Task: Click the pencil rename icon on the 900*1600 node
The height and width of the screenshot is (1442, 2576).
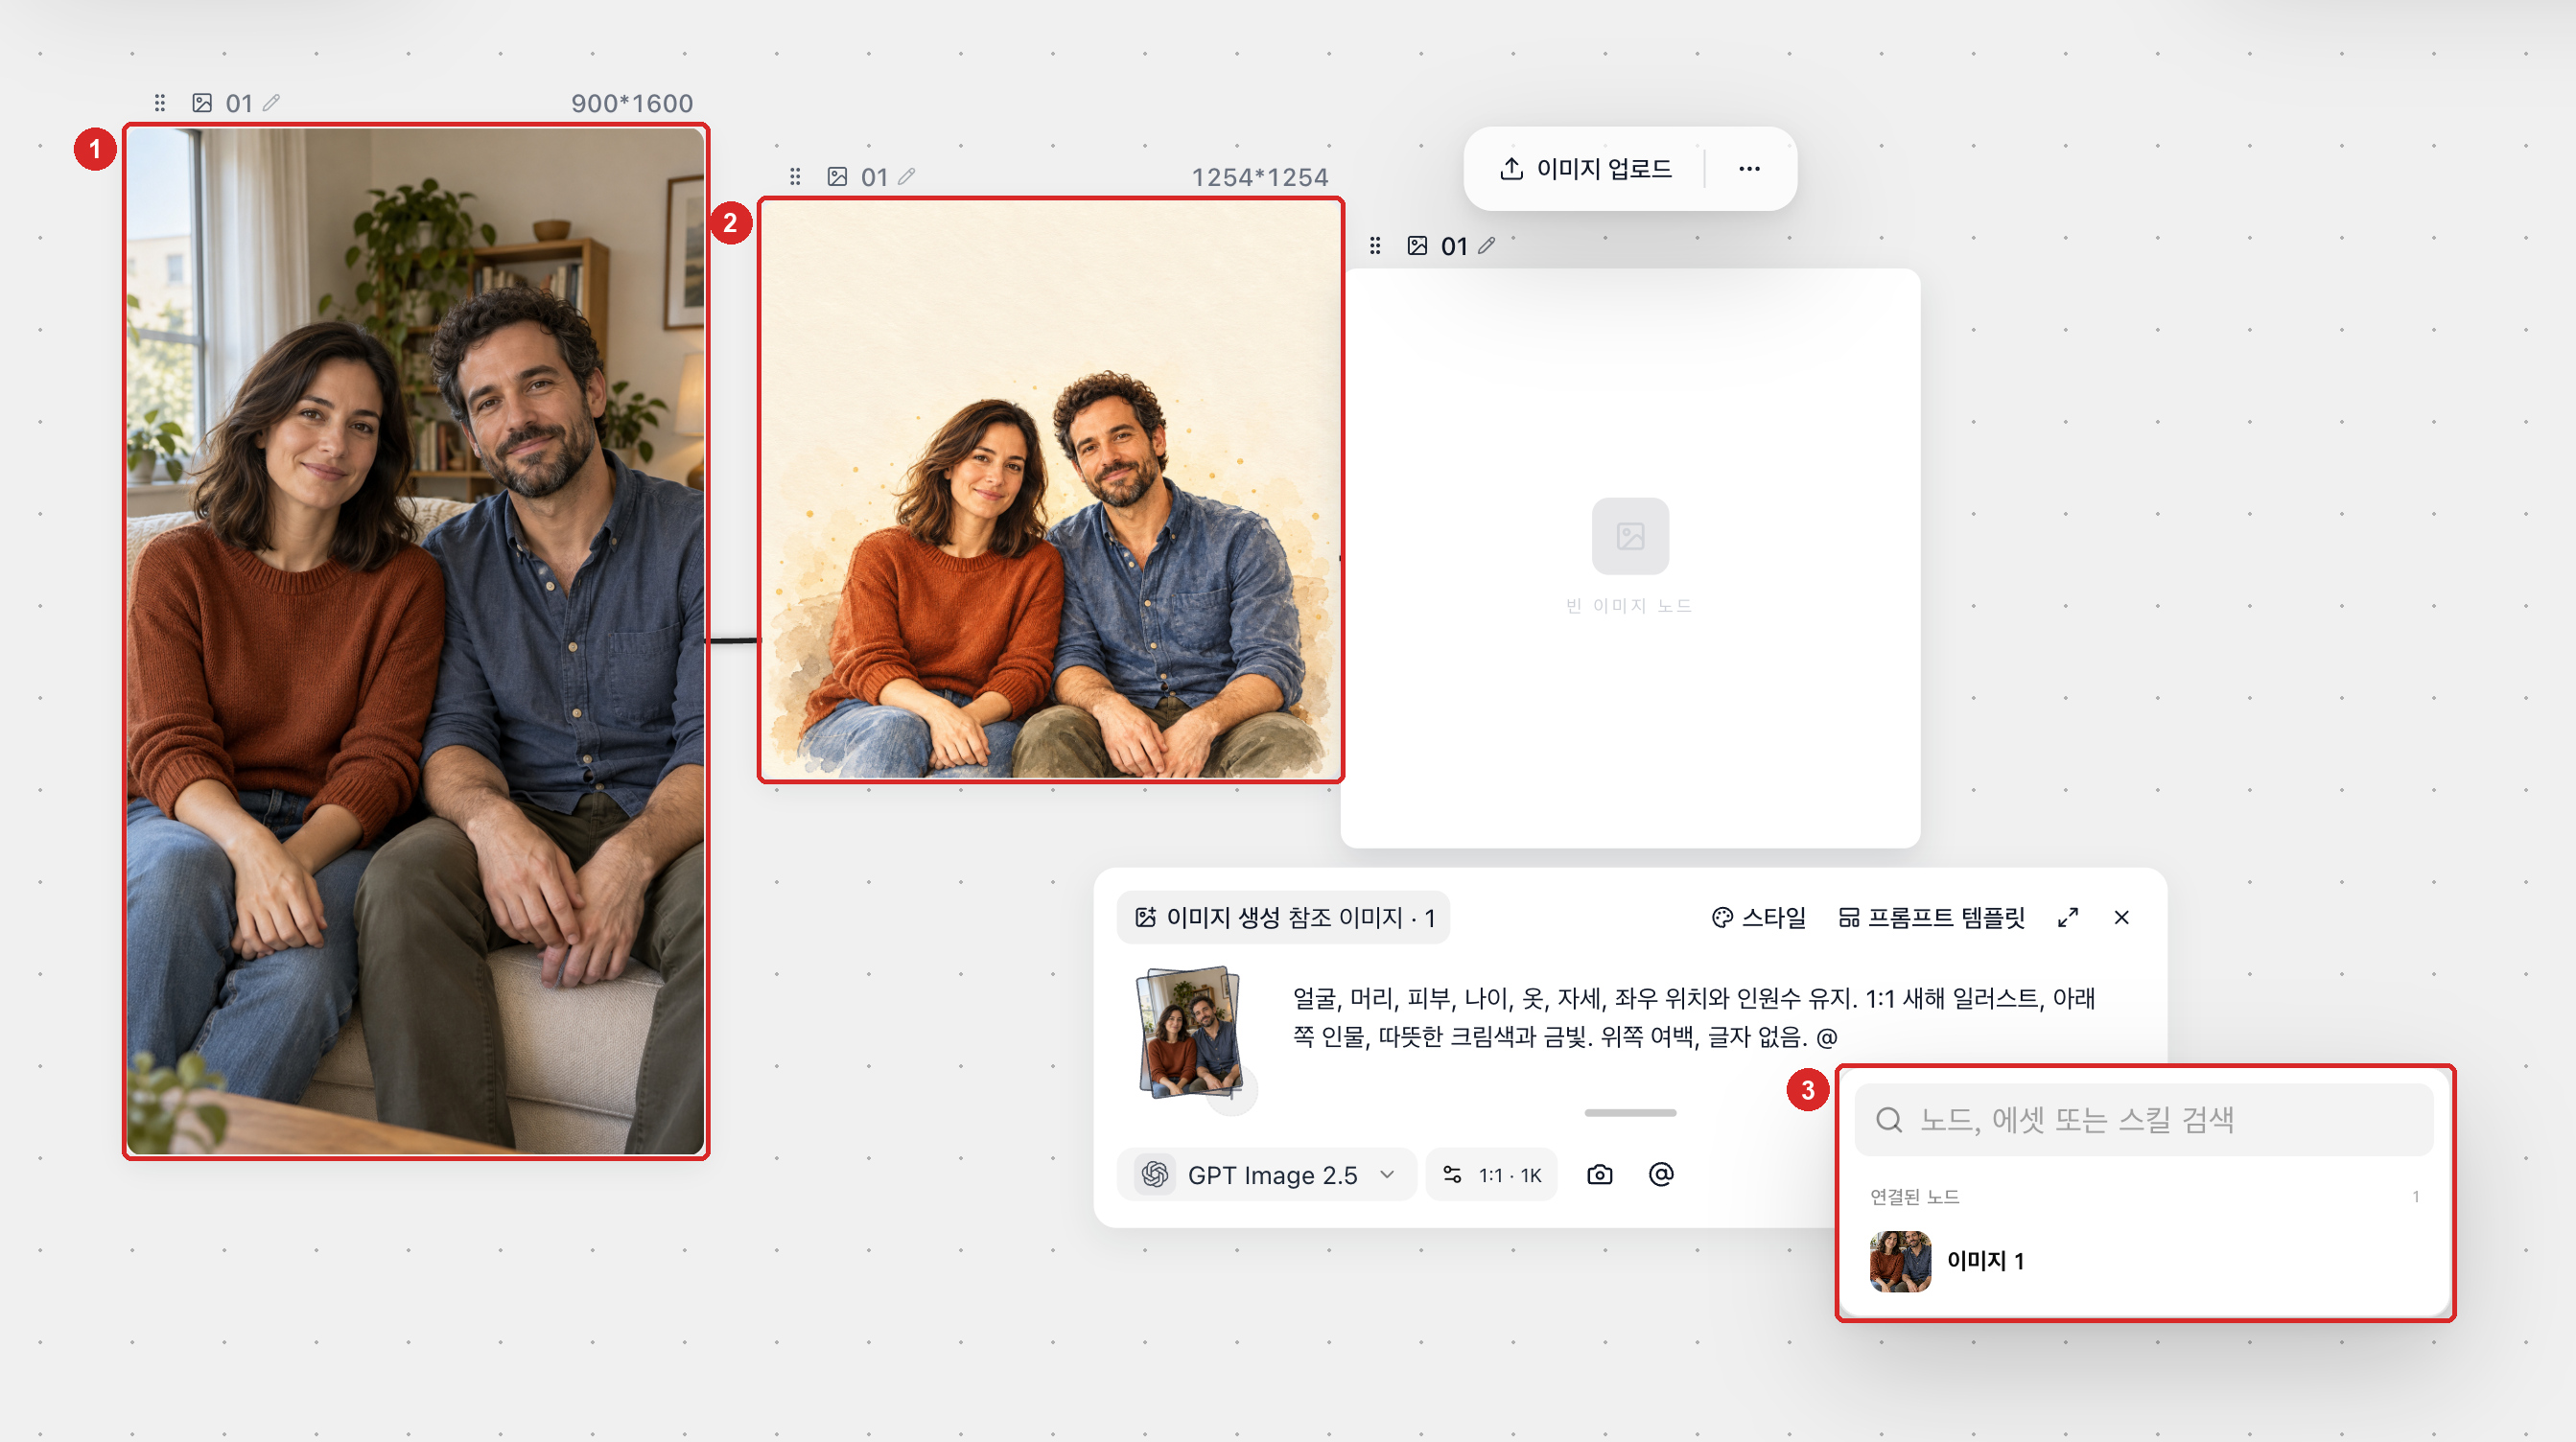Action: (271, 103)
